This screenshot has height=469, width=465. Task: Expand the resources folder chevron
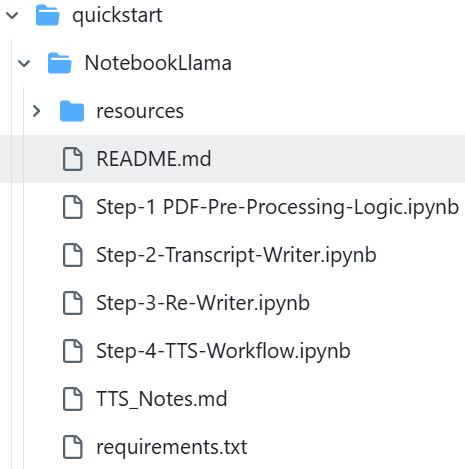36,111
